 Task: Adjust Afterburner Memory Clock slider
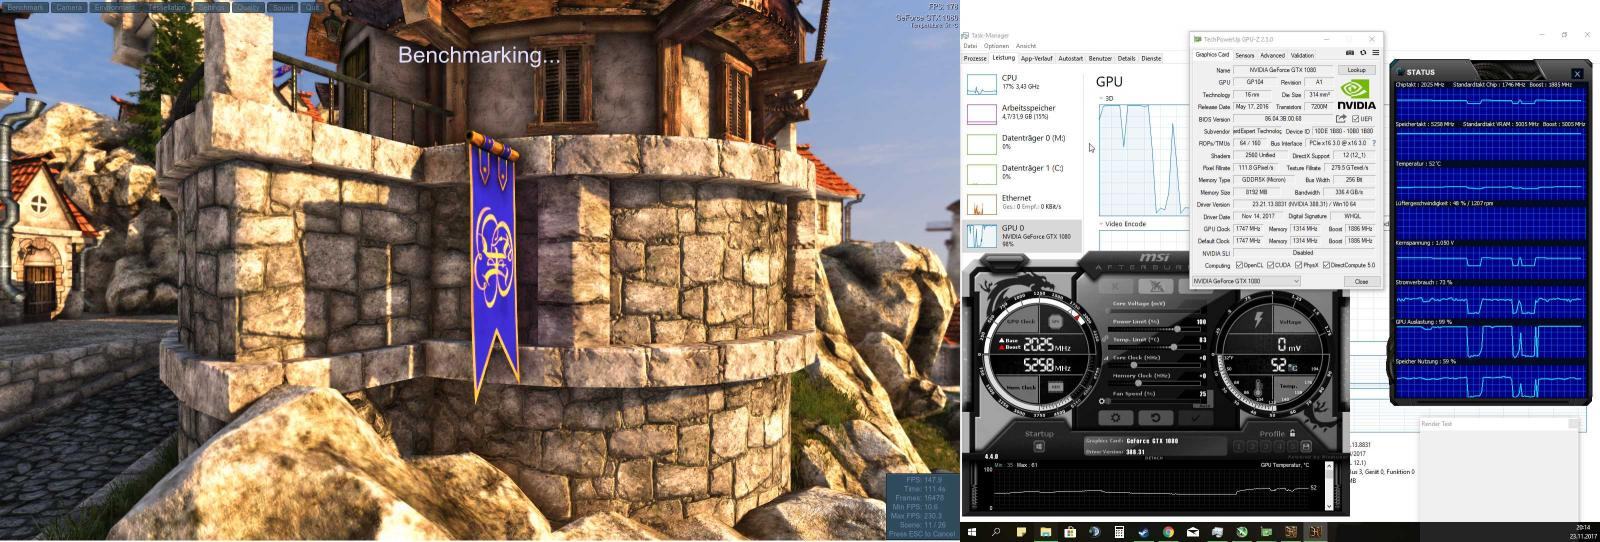point(1153,382)
